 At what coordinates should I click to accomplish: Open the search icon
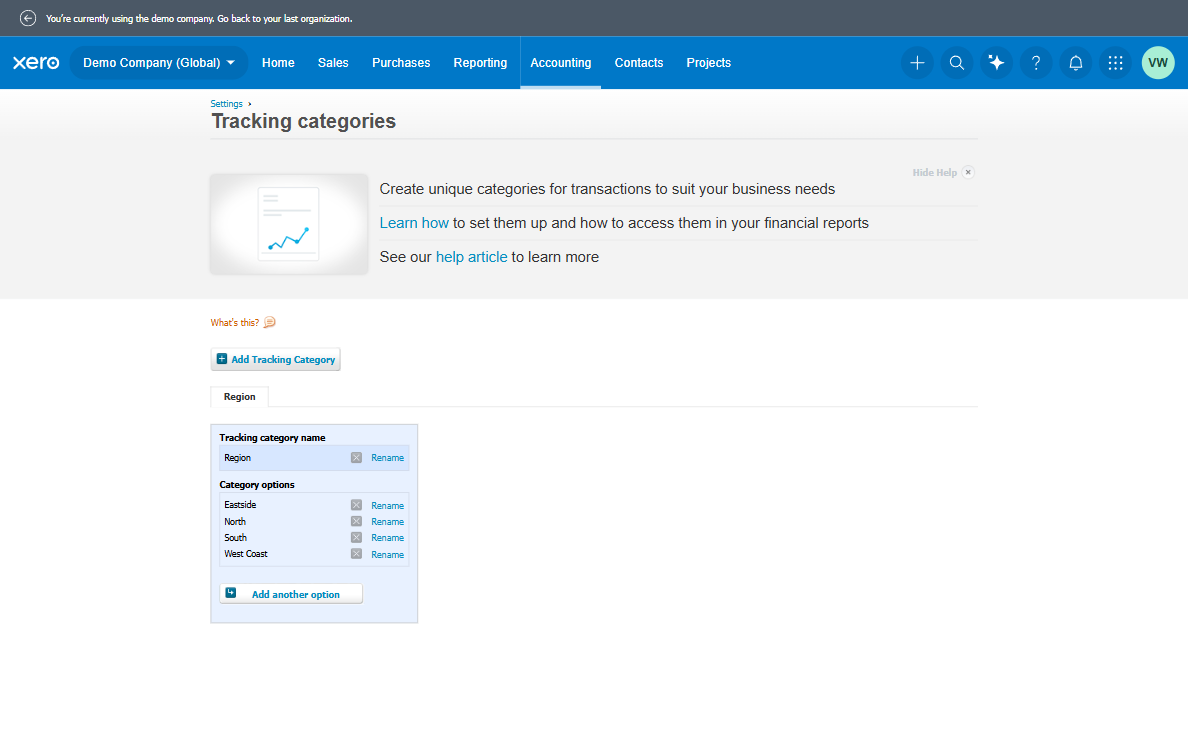coord(957,63)
